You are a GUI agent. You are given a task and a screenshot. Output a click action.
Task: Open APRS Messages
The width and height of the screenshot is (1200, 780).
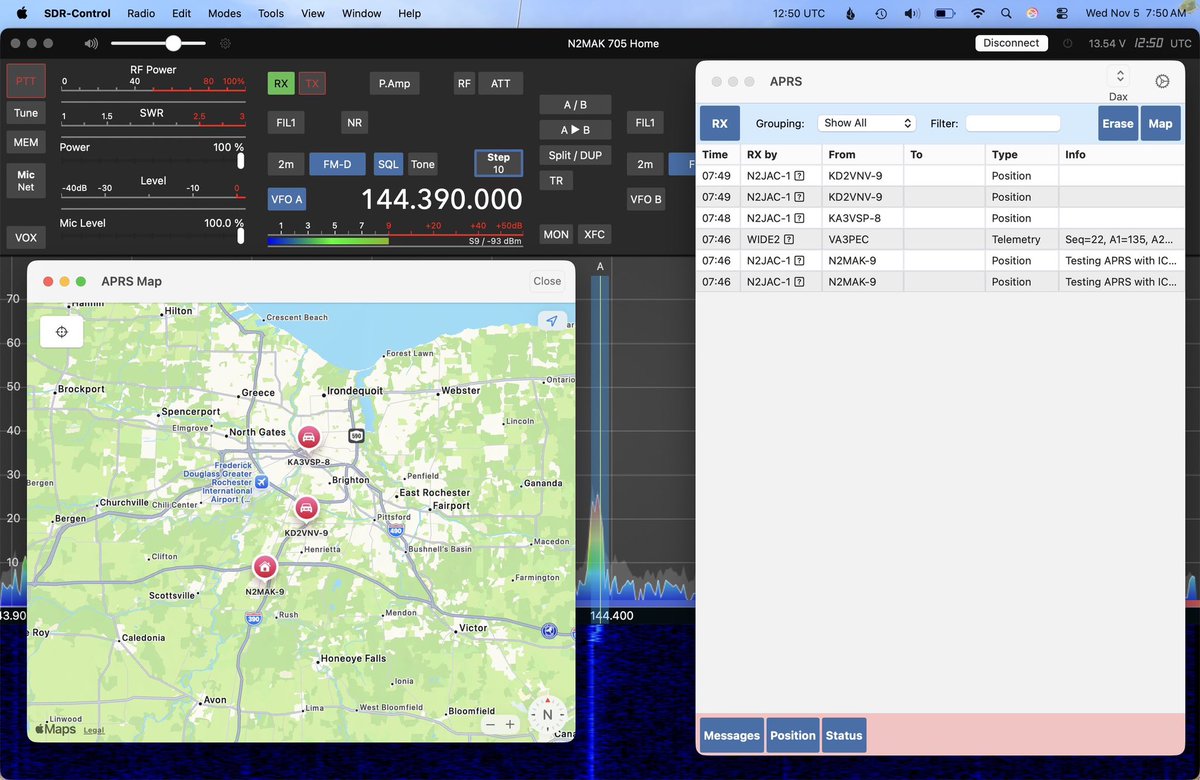[731, 735]
